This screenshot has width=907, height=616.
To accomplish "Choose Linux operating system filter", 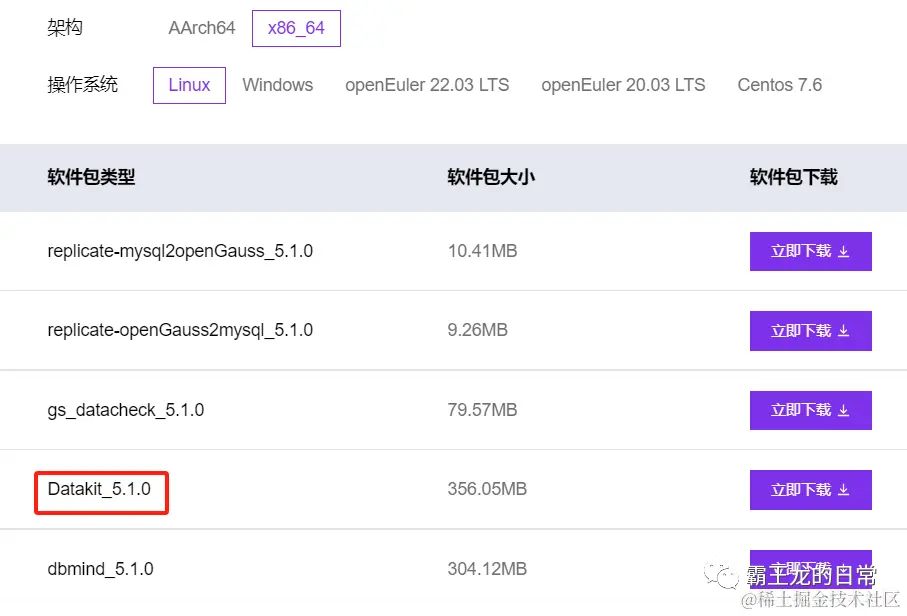I will click(189, 85).
